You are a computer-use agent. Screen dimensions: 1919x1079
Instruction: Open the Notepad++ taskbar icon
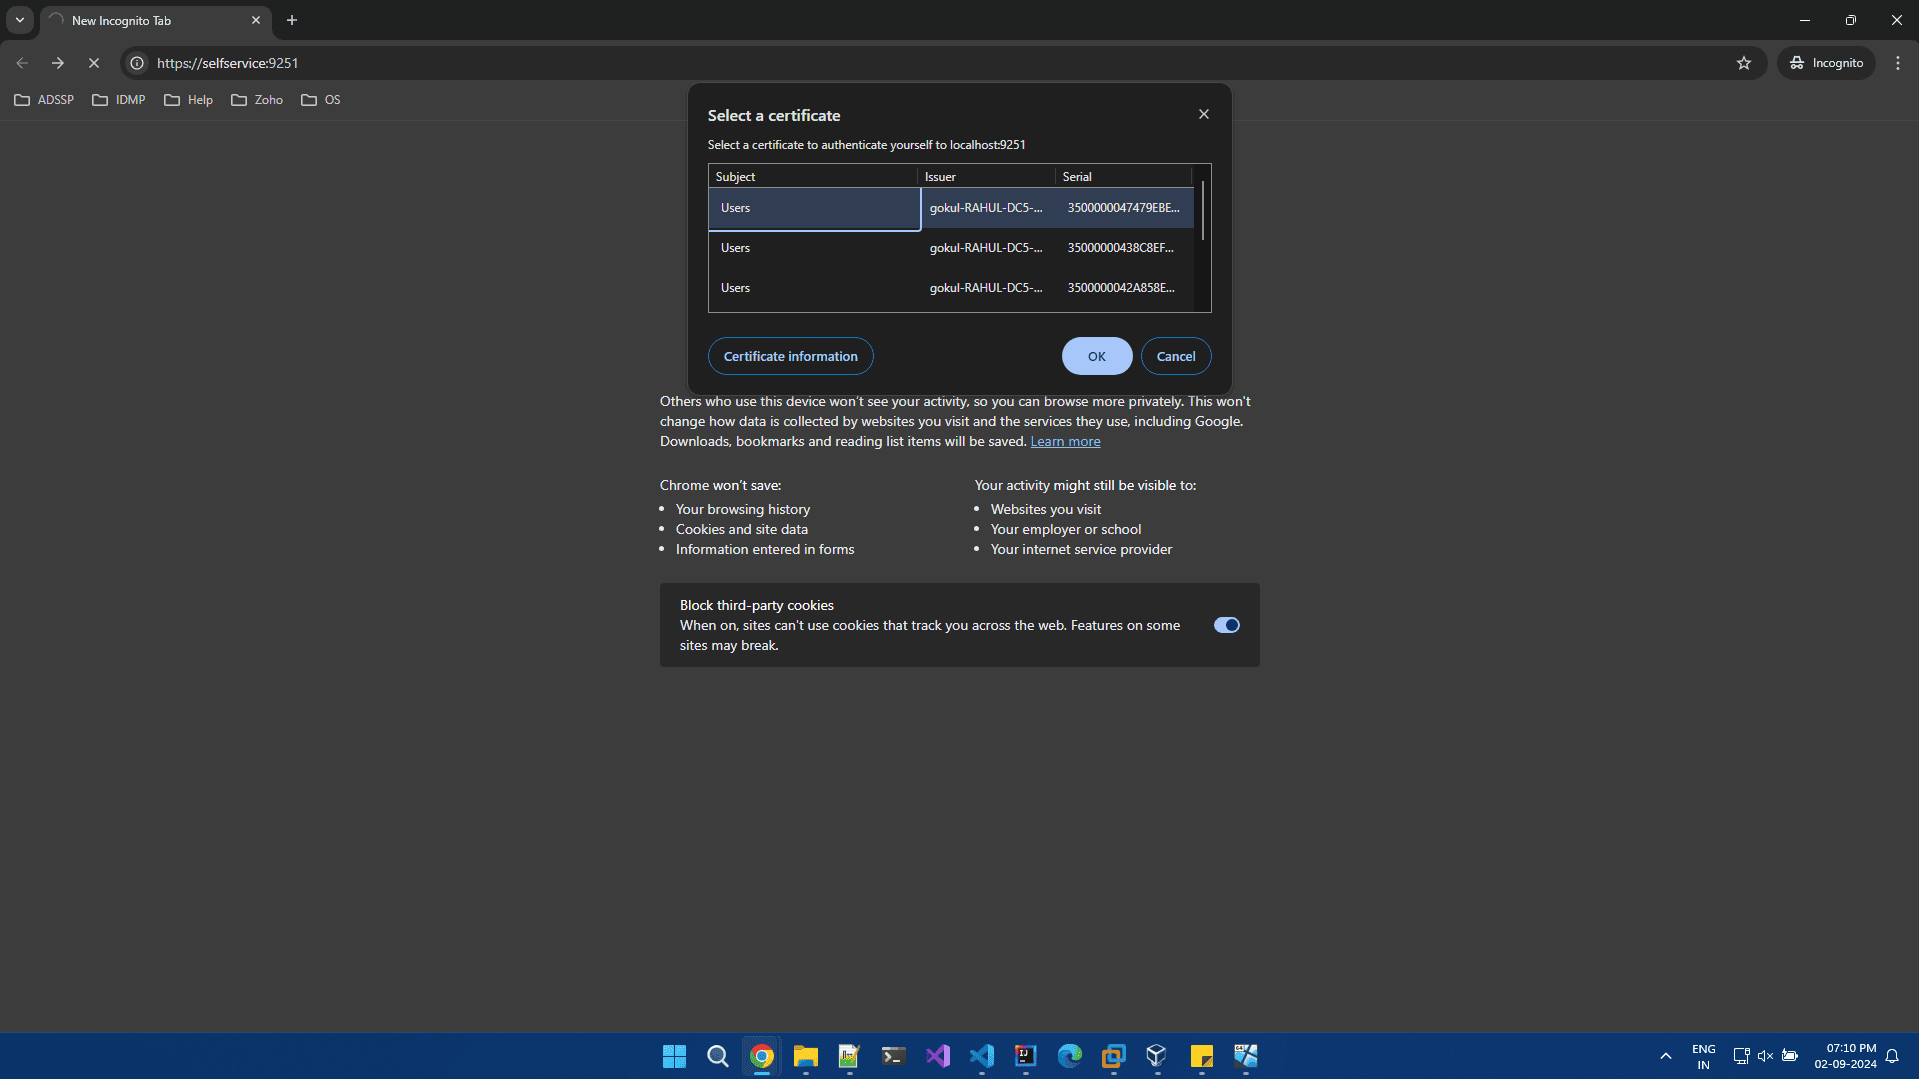pyautogui.click(x=850, y=1056)
